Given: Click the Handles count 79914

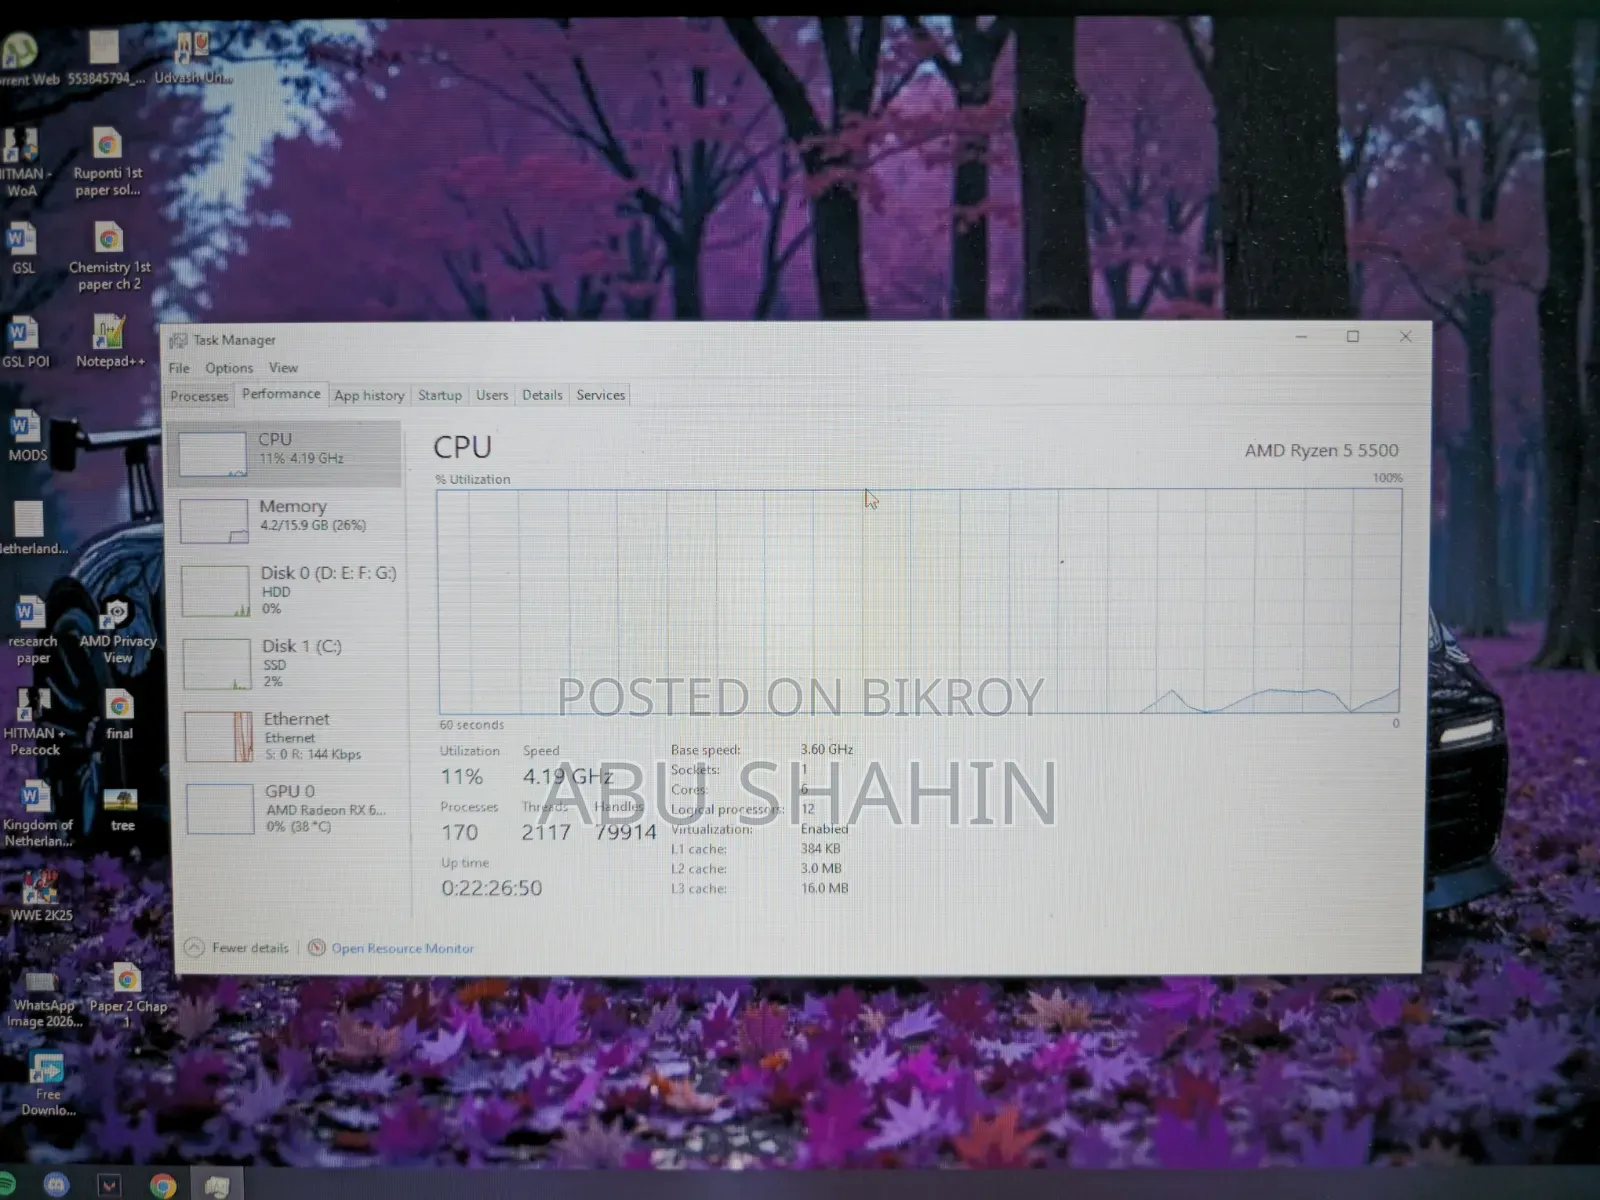Looking at the screenshot, I should [x=625, y=832].
